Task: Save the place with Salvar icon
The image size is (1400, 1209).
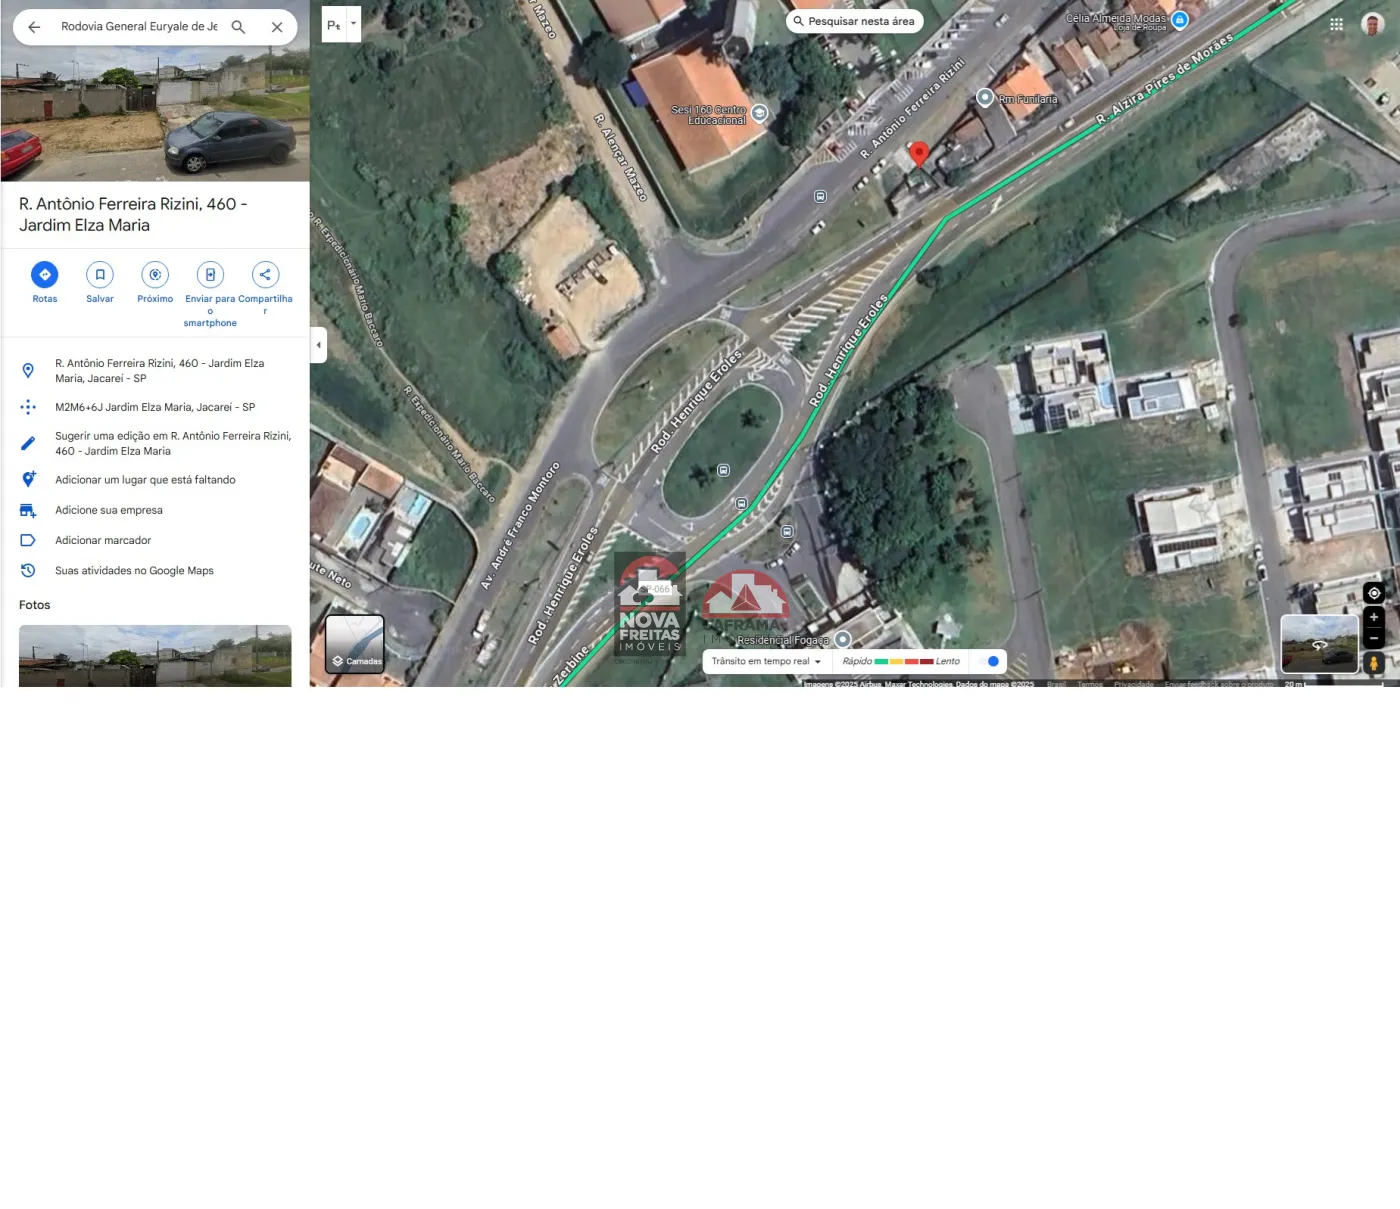Action: (100, 275)
